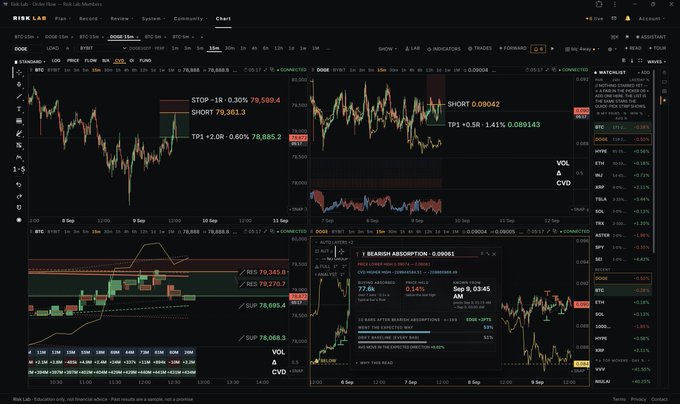
Task: Toggle the FLOW layer
Action: [x=91, y=61]
